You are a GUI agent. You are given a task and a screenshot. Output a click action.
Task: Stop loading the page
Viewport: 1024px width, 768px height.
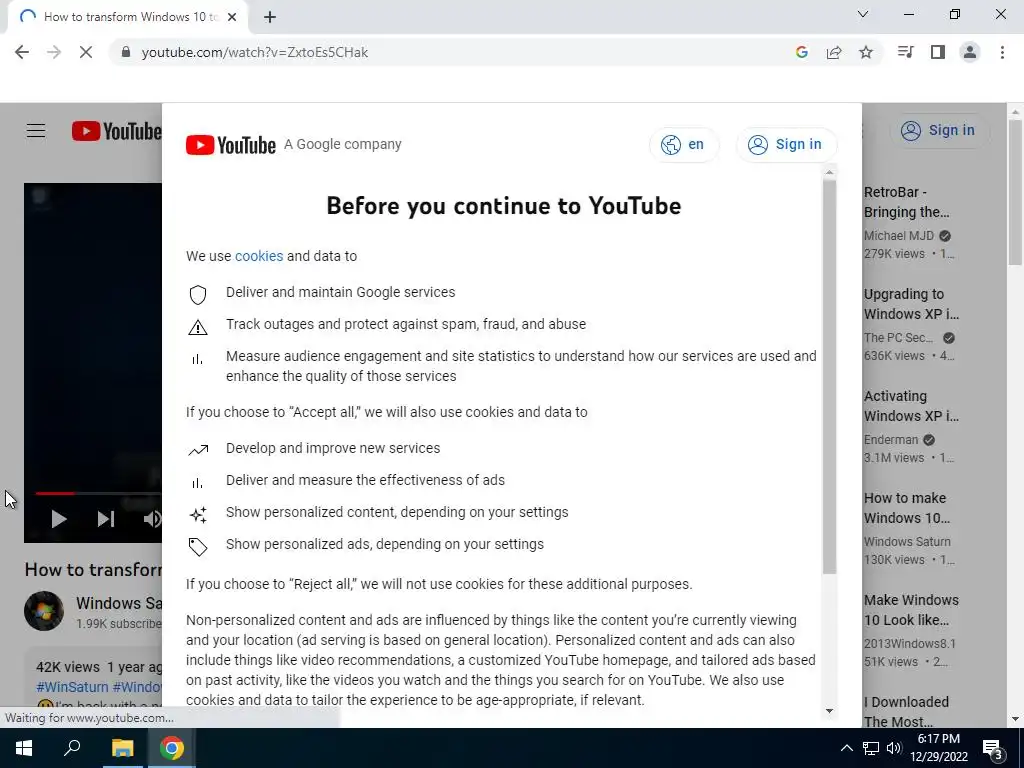click(x=86, y=52)
